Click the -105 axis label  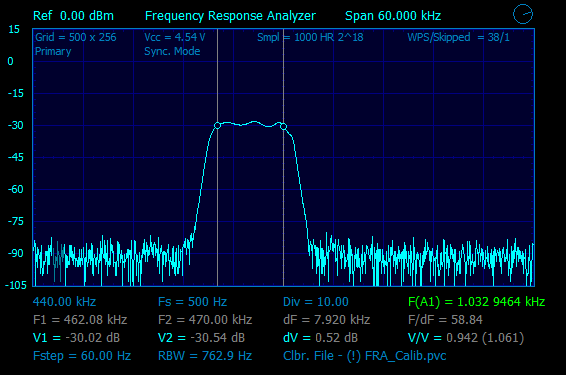pyautogui.click(x=16, y=285)
